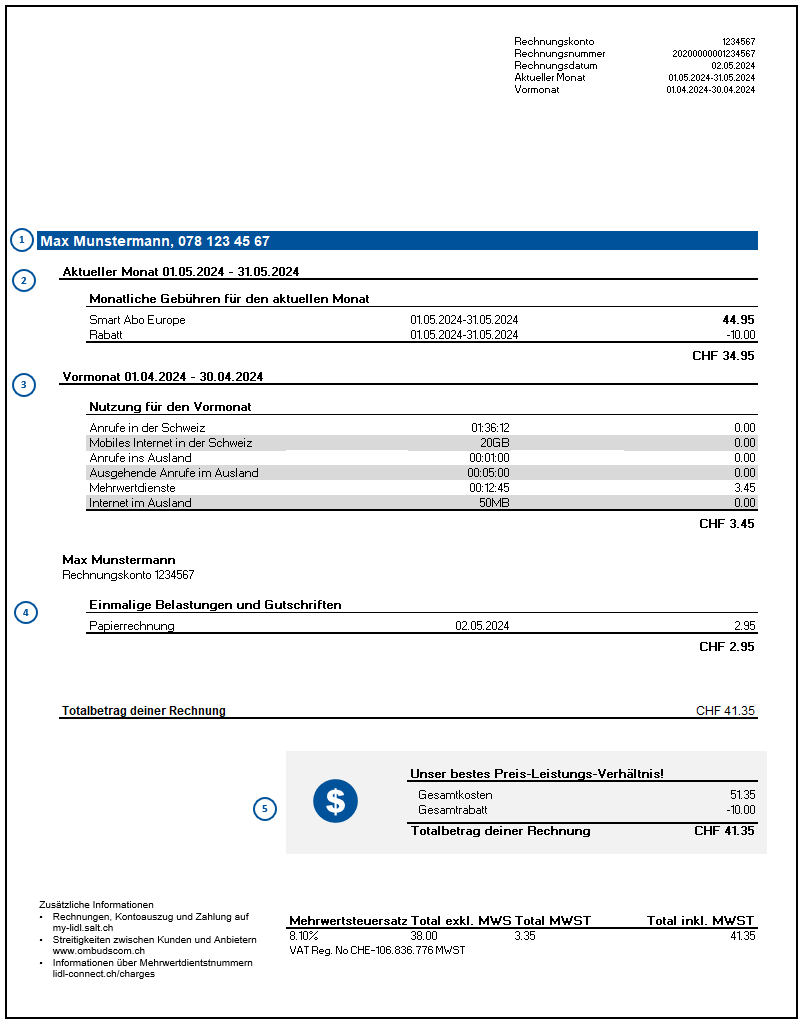Click 'Zusätzliche Informationen' footer heading

point(96,905)
